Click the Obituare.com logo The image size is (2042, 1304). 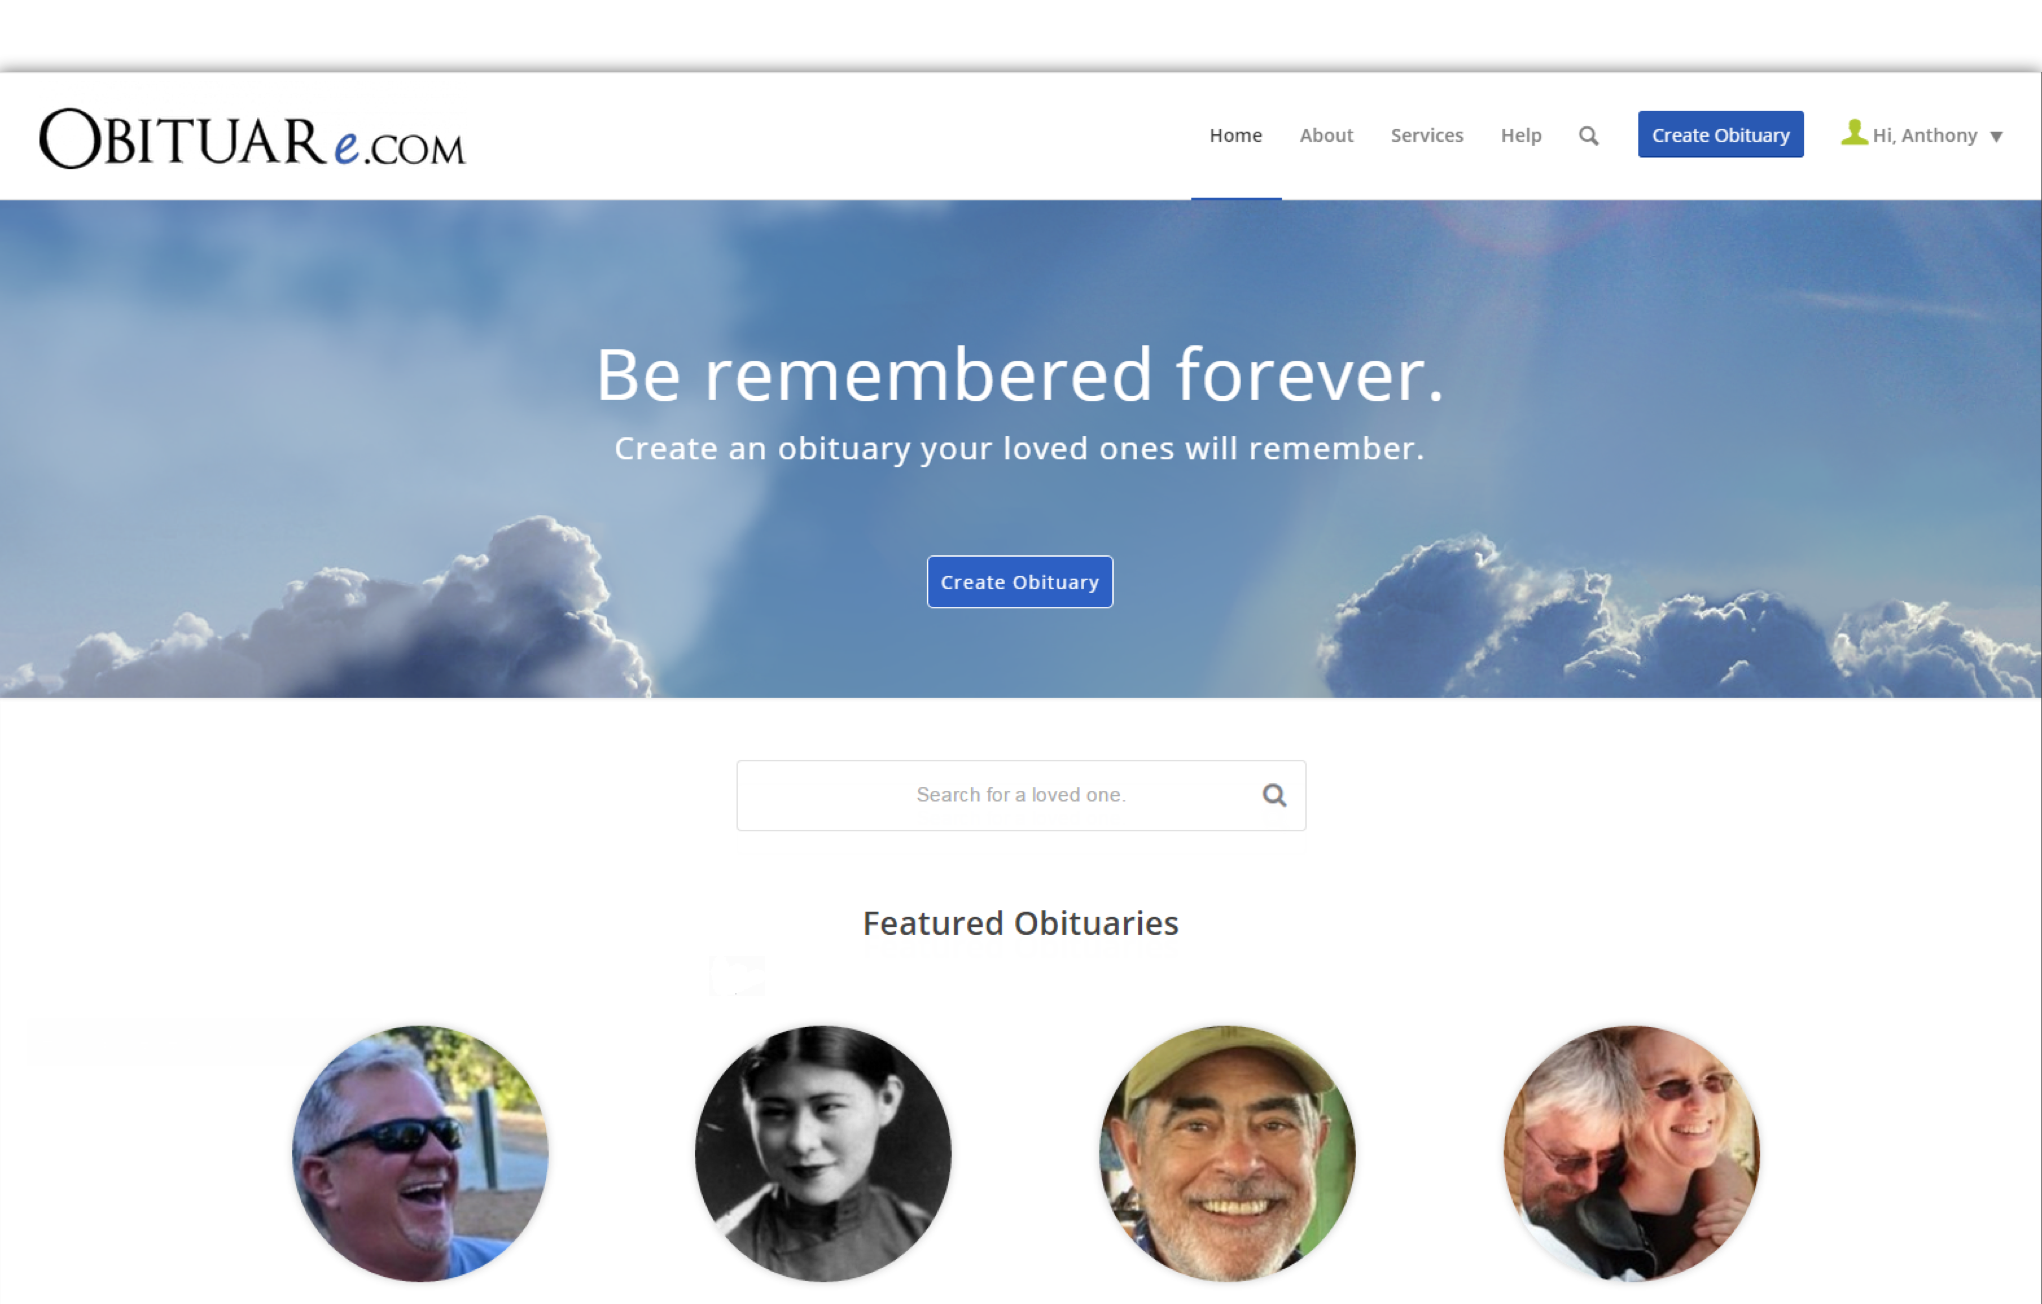[x=253, y=139]
